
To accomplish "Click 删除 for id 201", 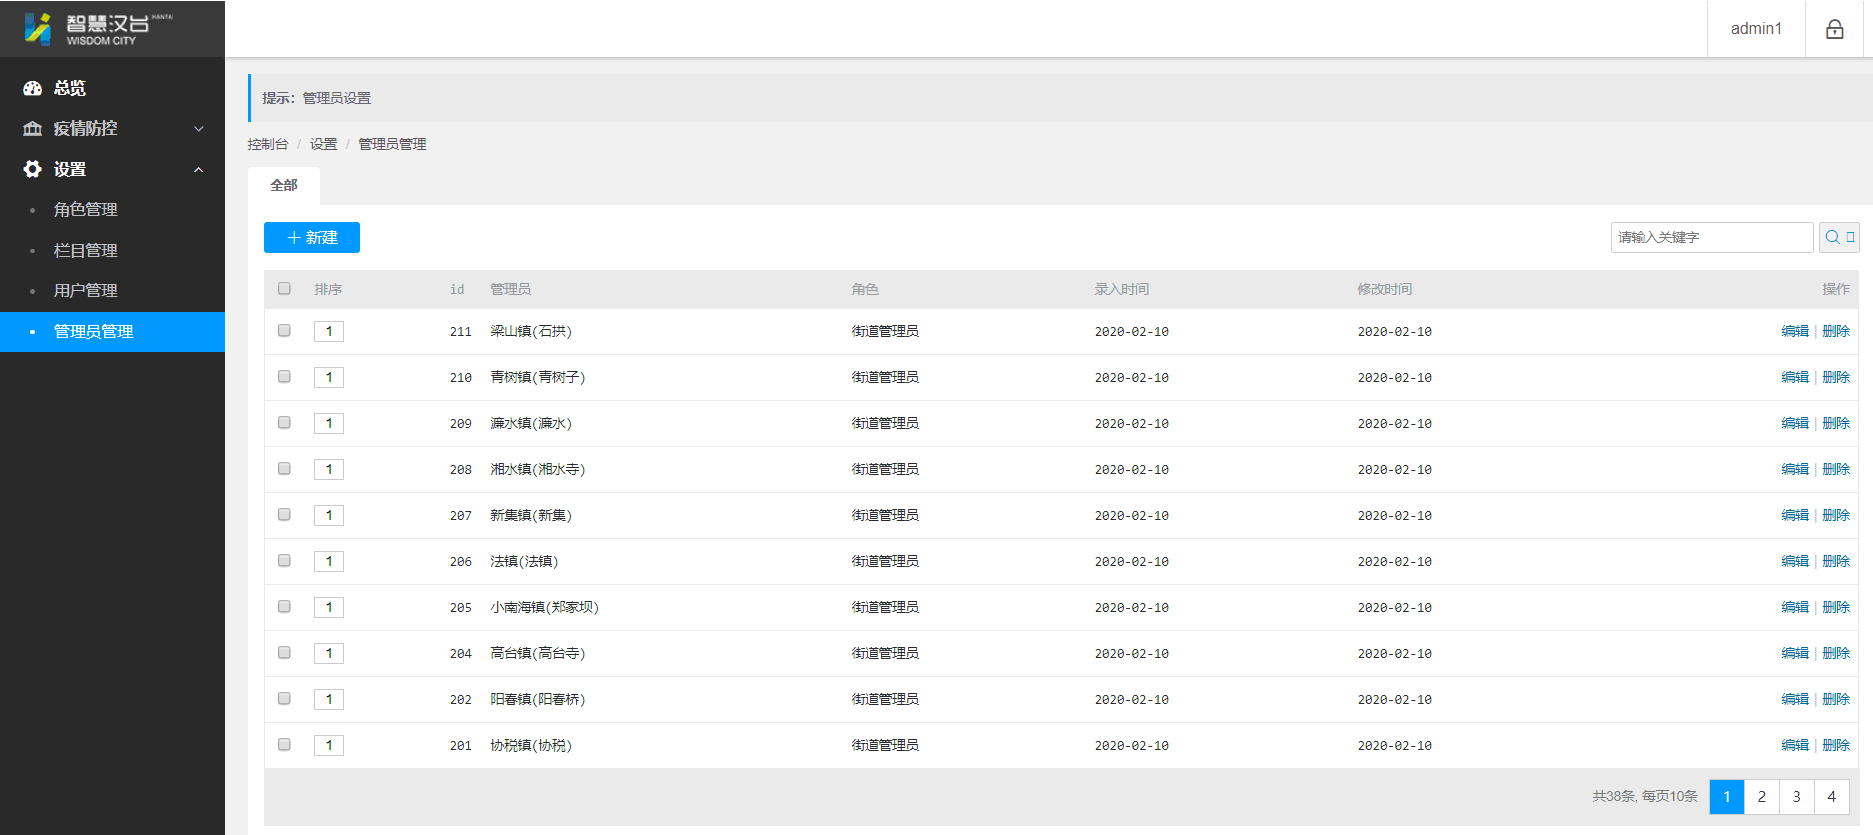I will [1836, 745].
